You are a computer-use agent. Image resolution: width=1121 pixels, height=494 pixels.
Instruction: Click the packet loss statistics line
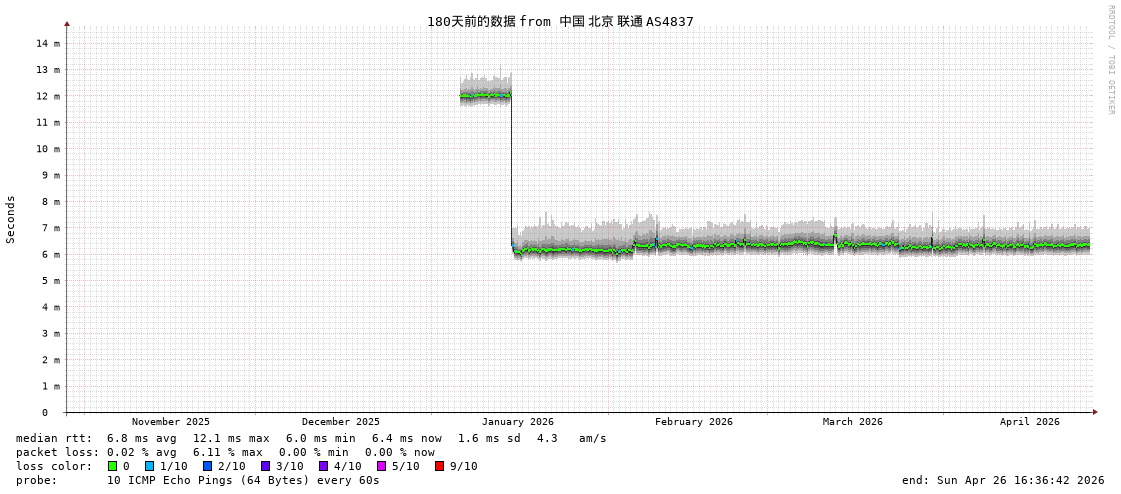225,452
